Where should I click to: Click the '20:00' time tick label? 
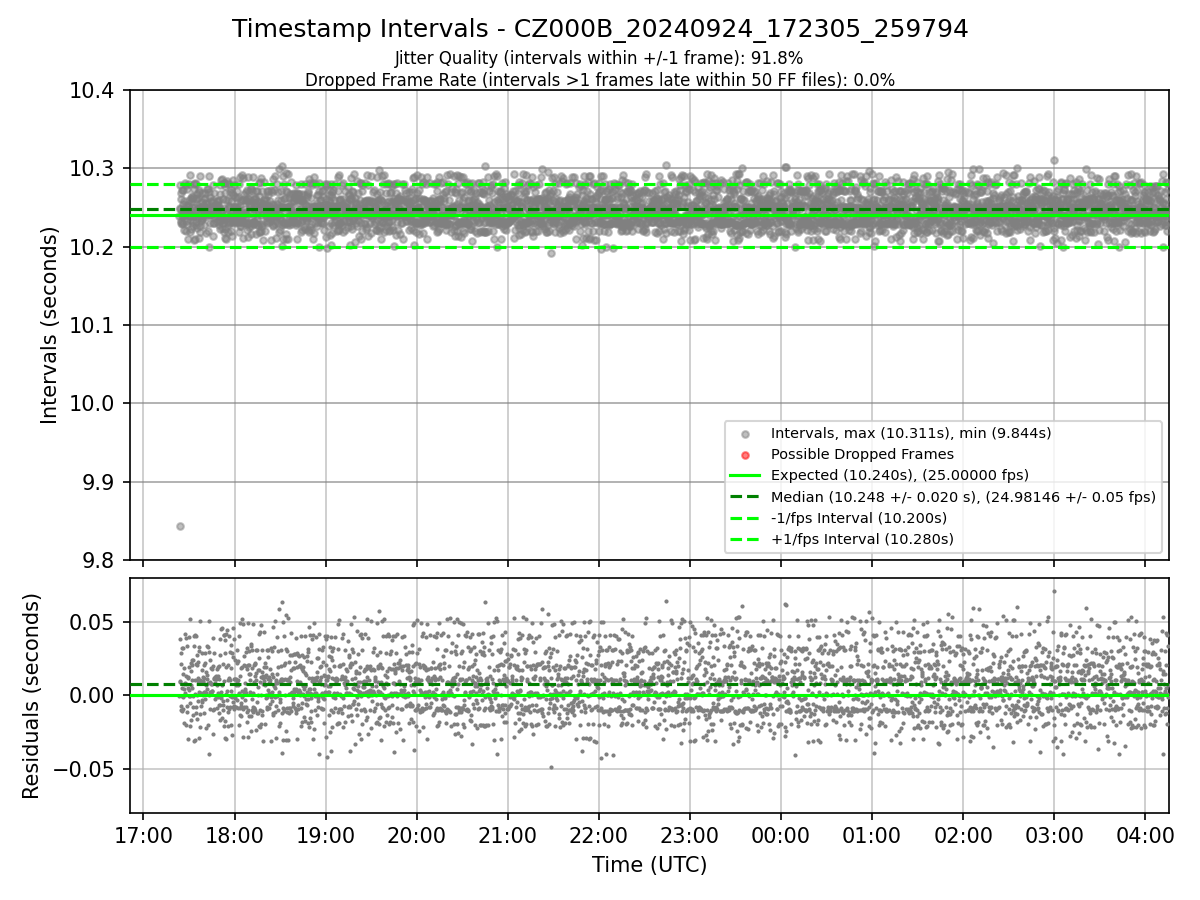[416, 834]
